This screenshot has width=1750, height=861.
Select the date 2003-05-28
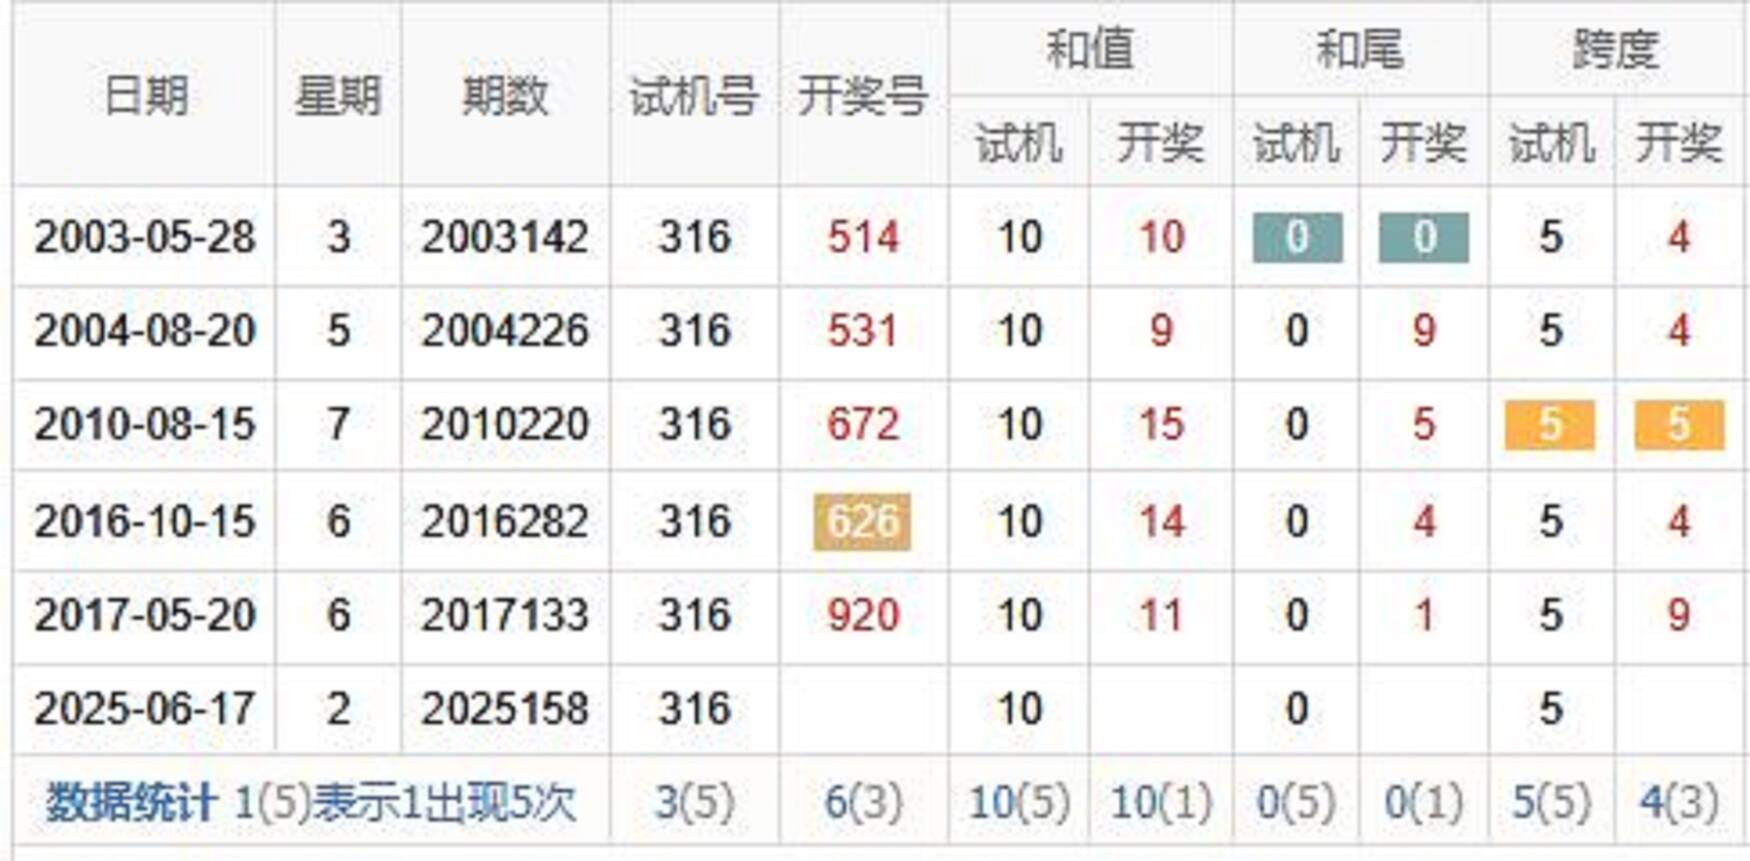click(x=145, y=237)
